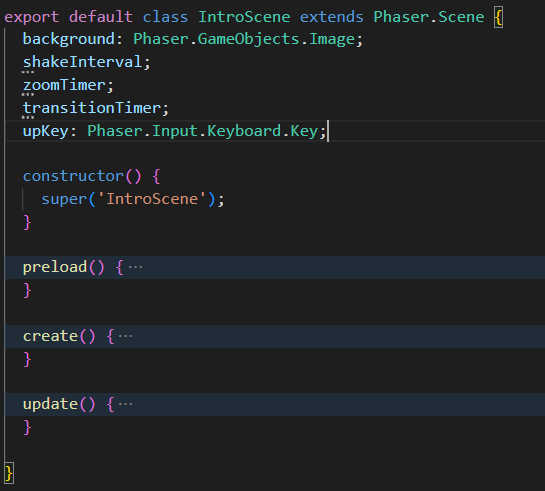Image resolution: width=545 pixels, height=491 pixels.
Task: Click the IntroScene class name
Action: 244,17
